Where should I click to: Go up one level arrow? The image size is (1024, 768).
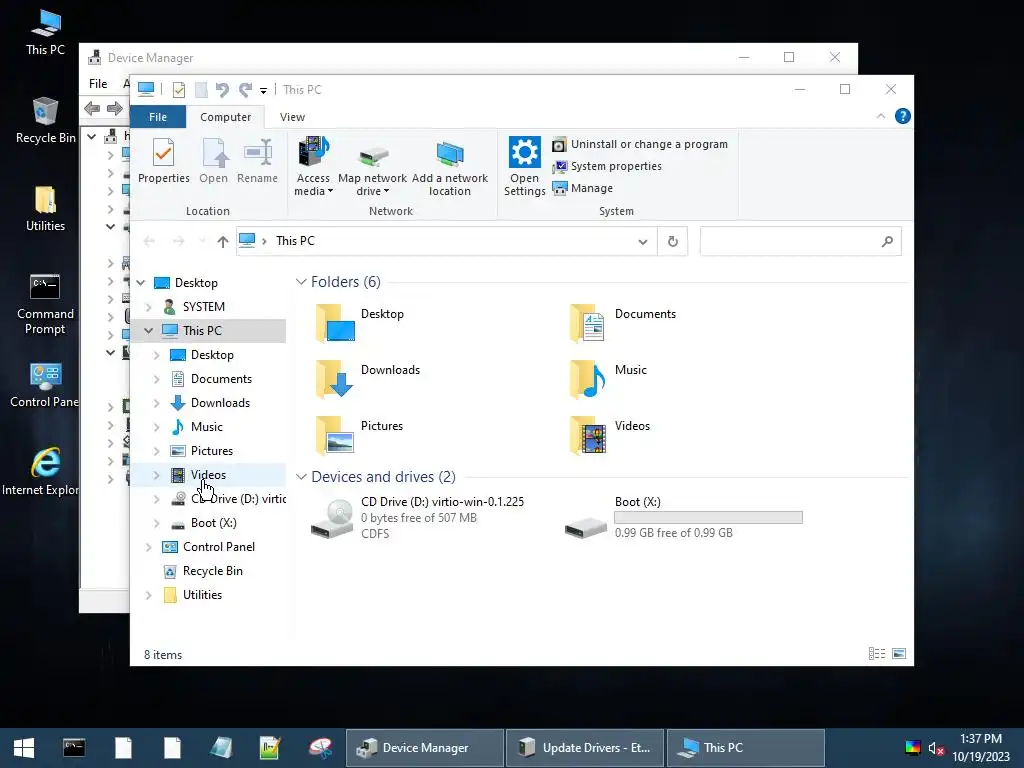[x=223, y=242]
